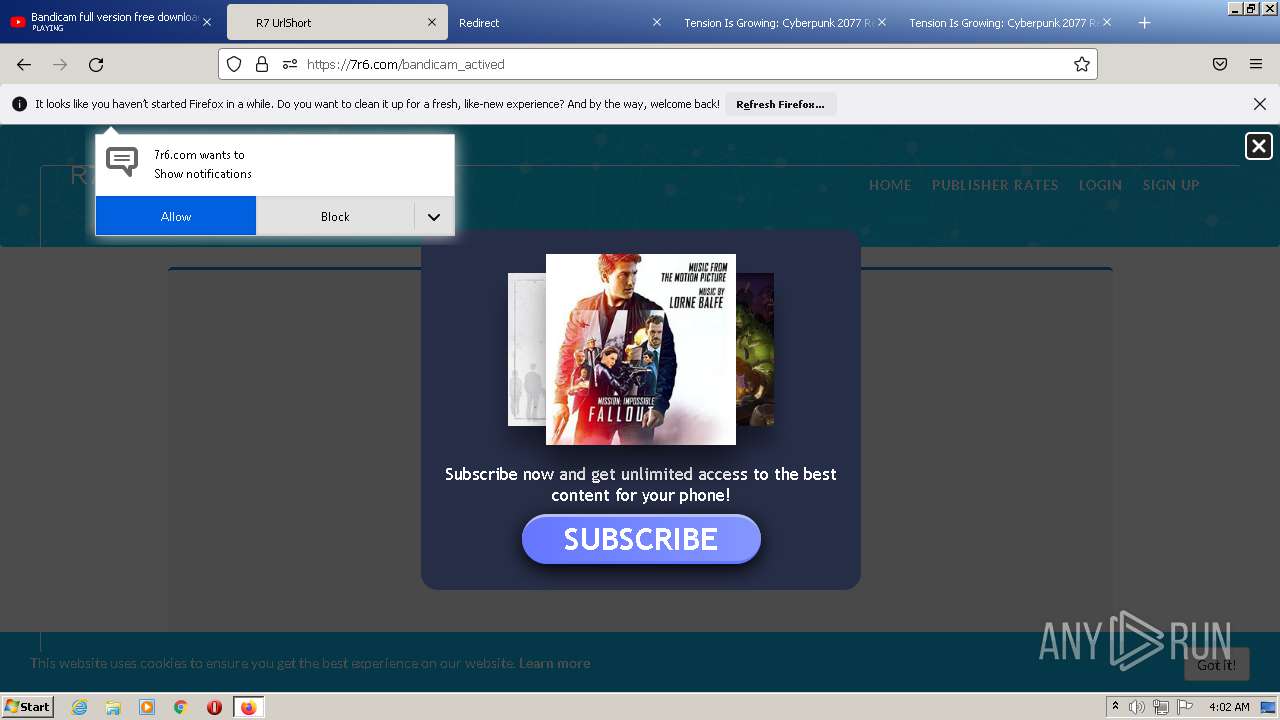Open the second Tension Is Growing tab
1280x720 pixels.
(1010, 22)
